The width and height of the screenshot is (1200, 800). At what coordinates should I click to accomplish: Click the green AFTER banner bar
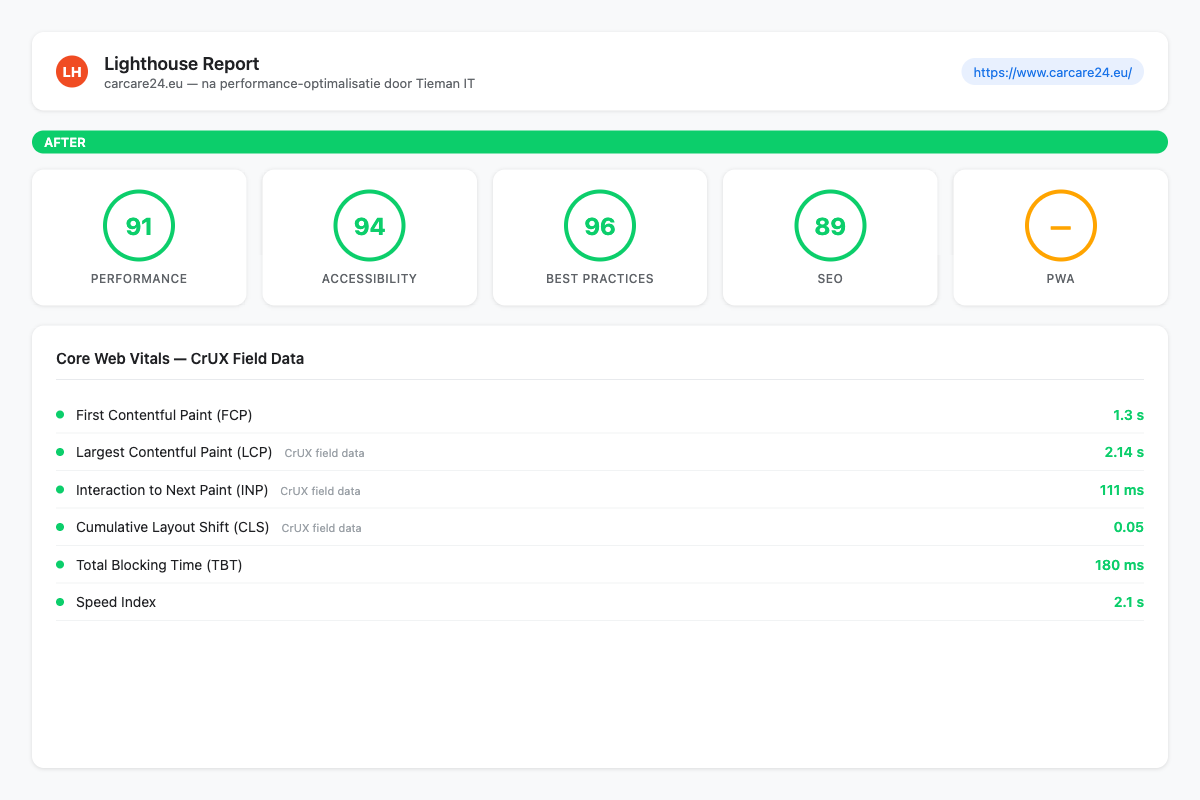[x=600, y=142]
